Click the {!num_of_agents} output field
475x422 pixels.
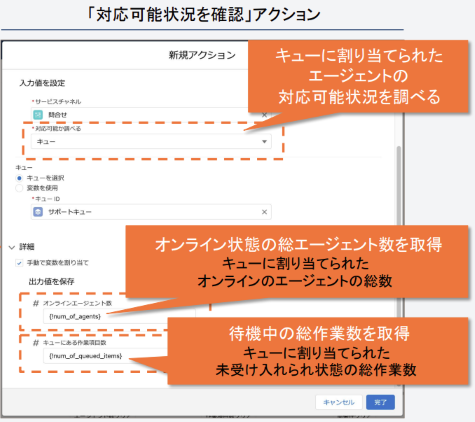pos(119,316)
